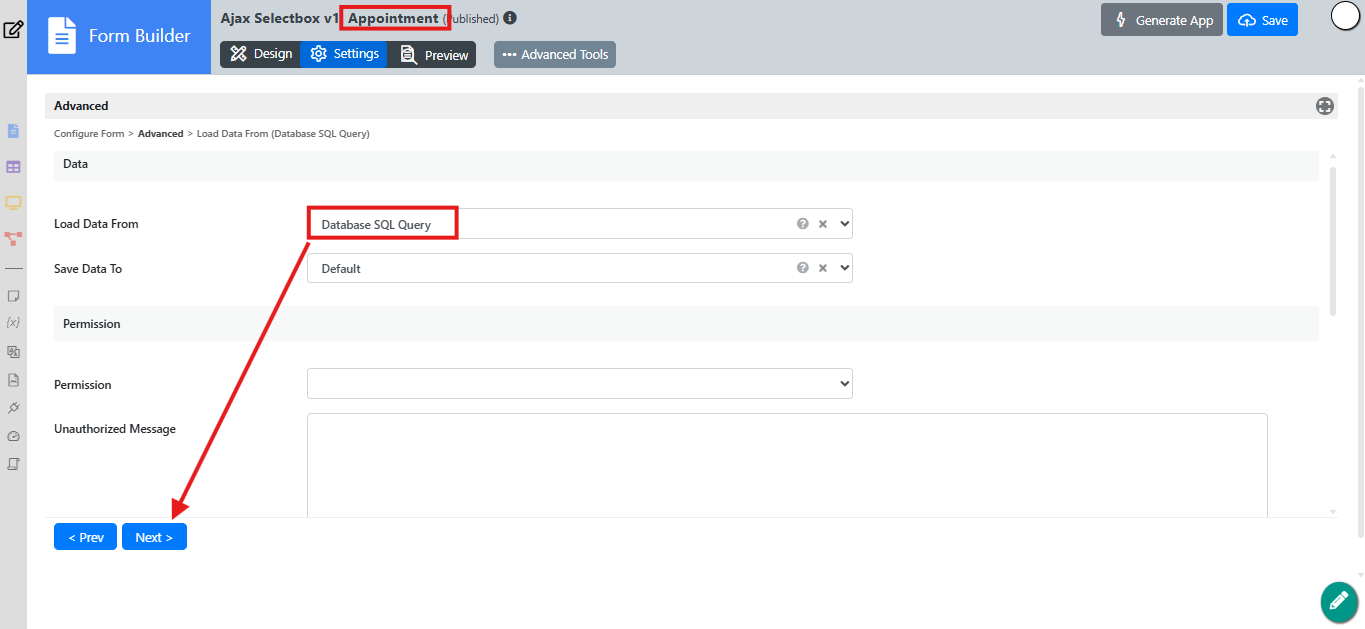
Task: Expand the Load Data From dropdown
Action: 845,224
